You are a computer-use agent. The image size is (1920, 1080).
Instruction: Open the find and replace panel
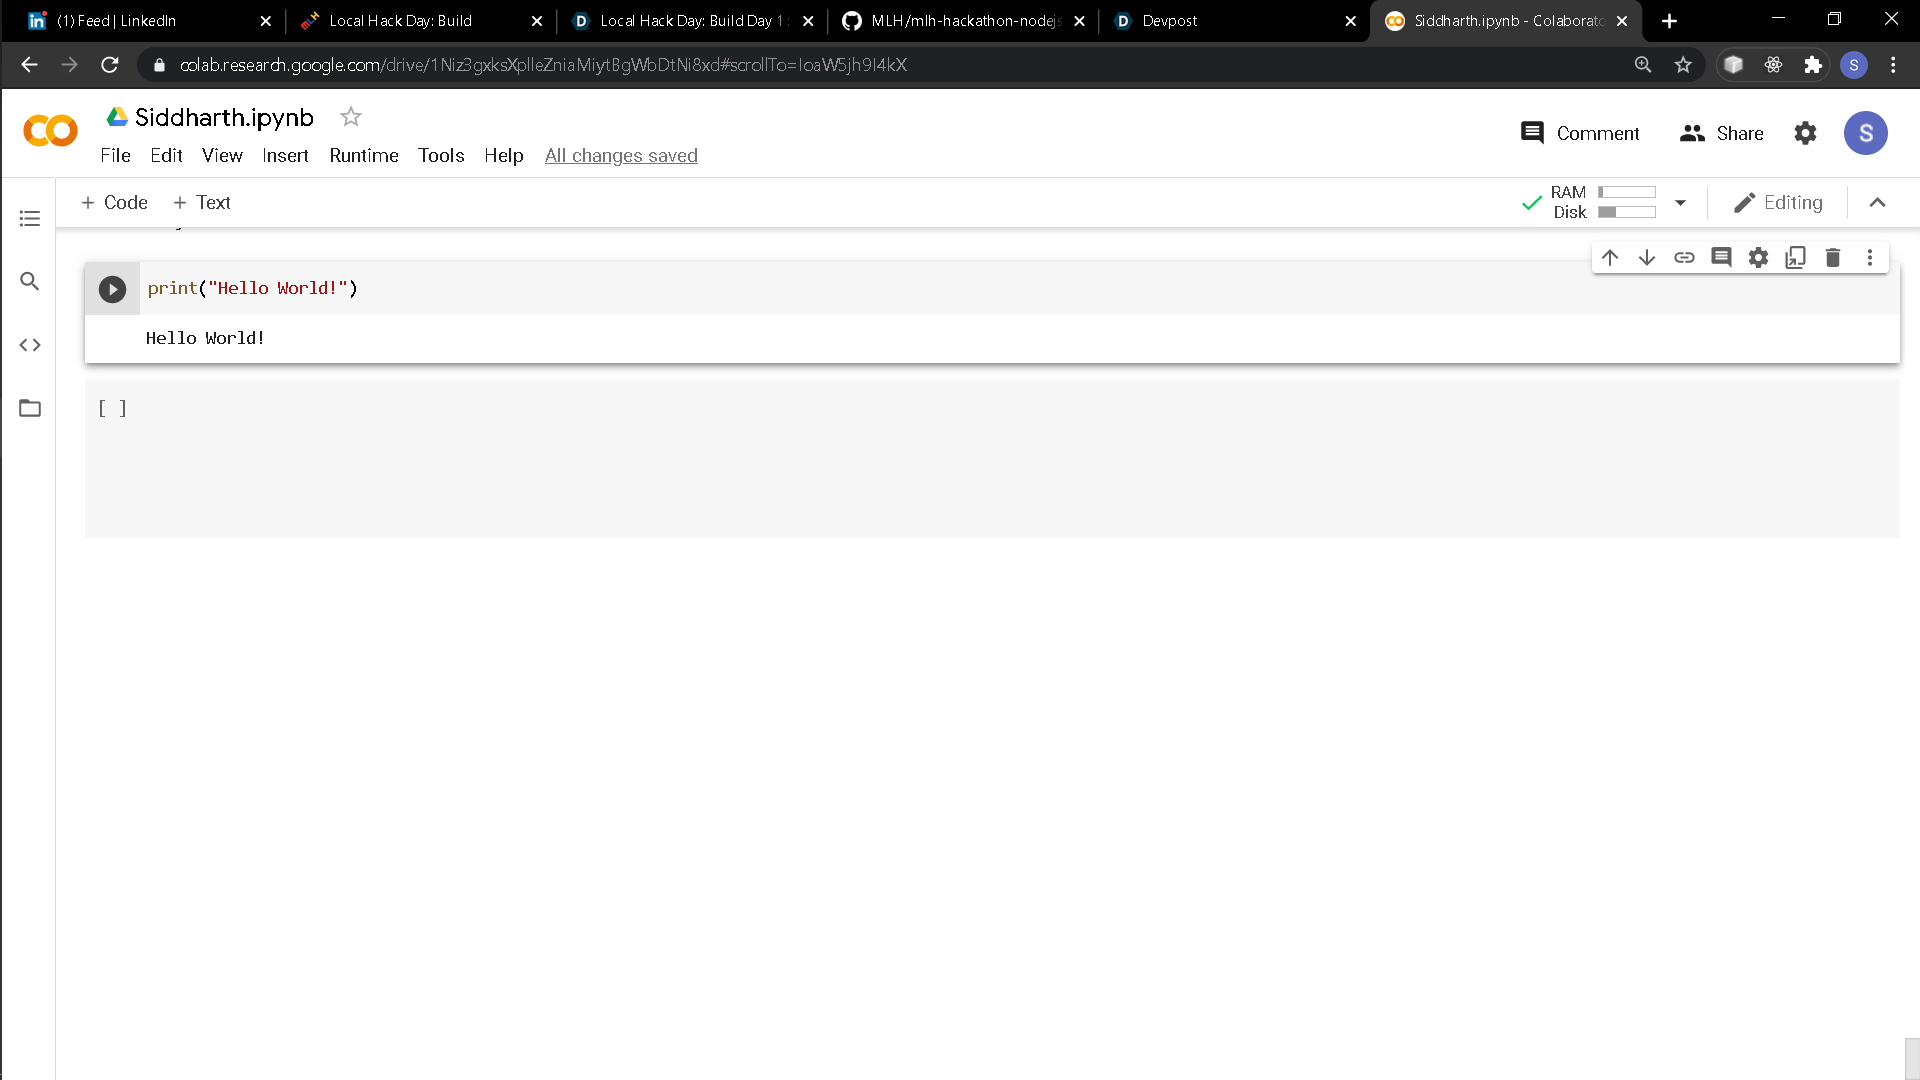click(30, 281)
